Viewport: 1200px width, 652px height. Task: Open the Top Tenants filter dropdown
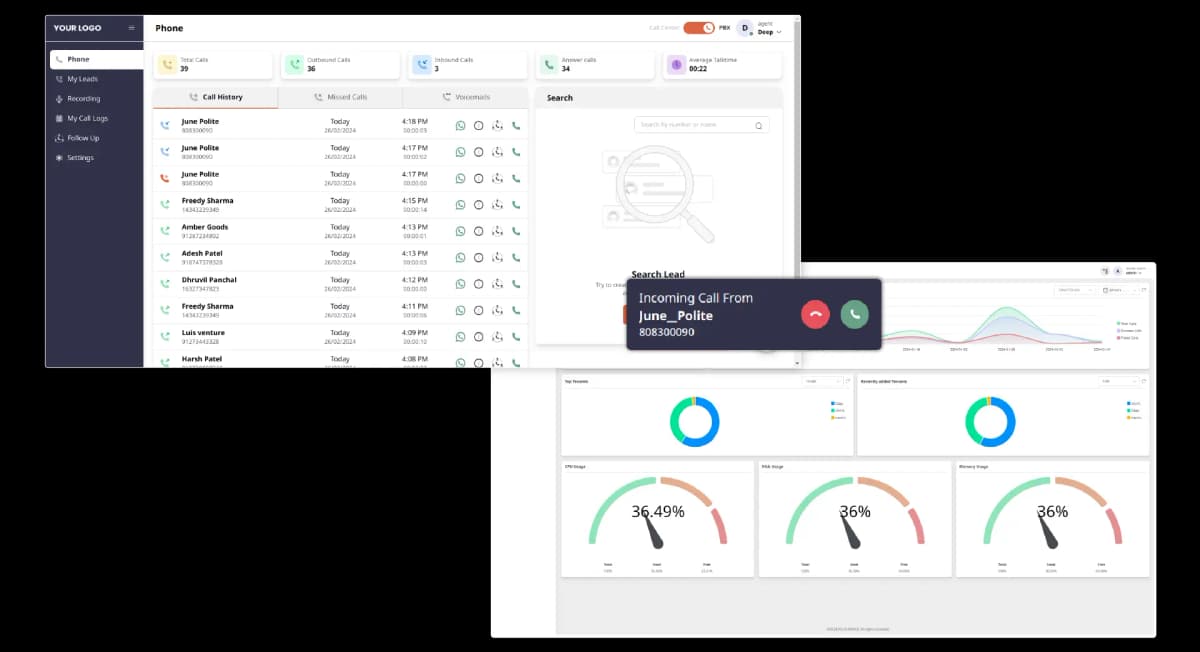823,381
